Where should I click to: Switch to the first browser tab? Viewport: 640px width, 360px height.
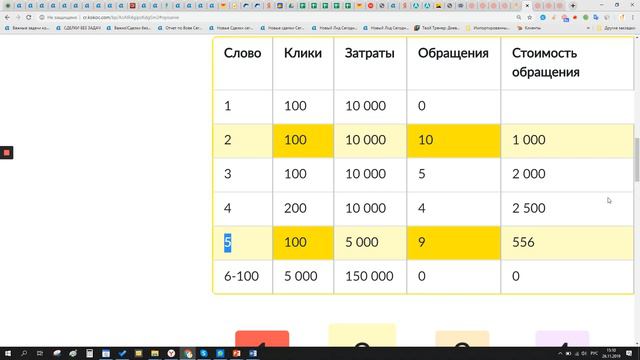8,6
